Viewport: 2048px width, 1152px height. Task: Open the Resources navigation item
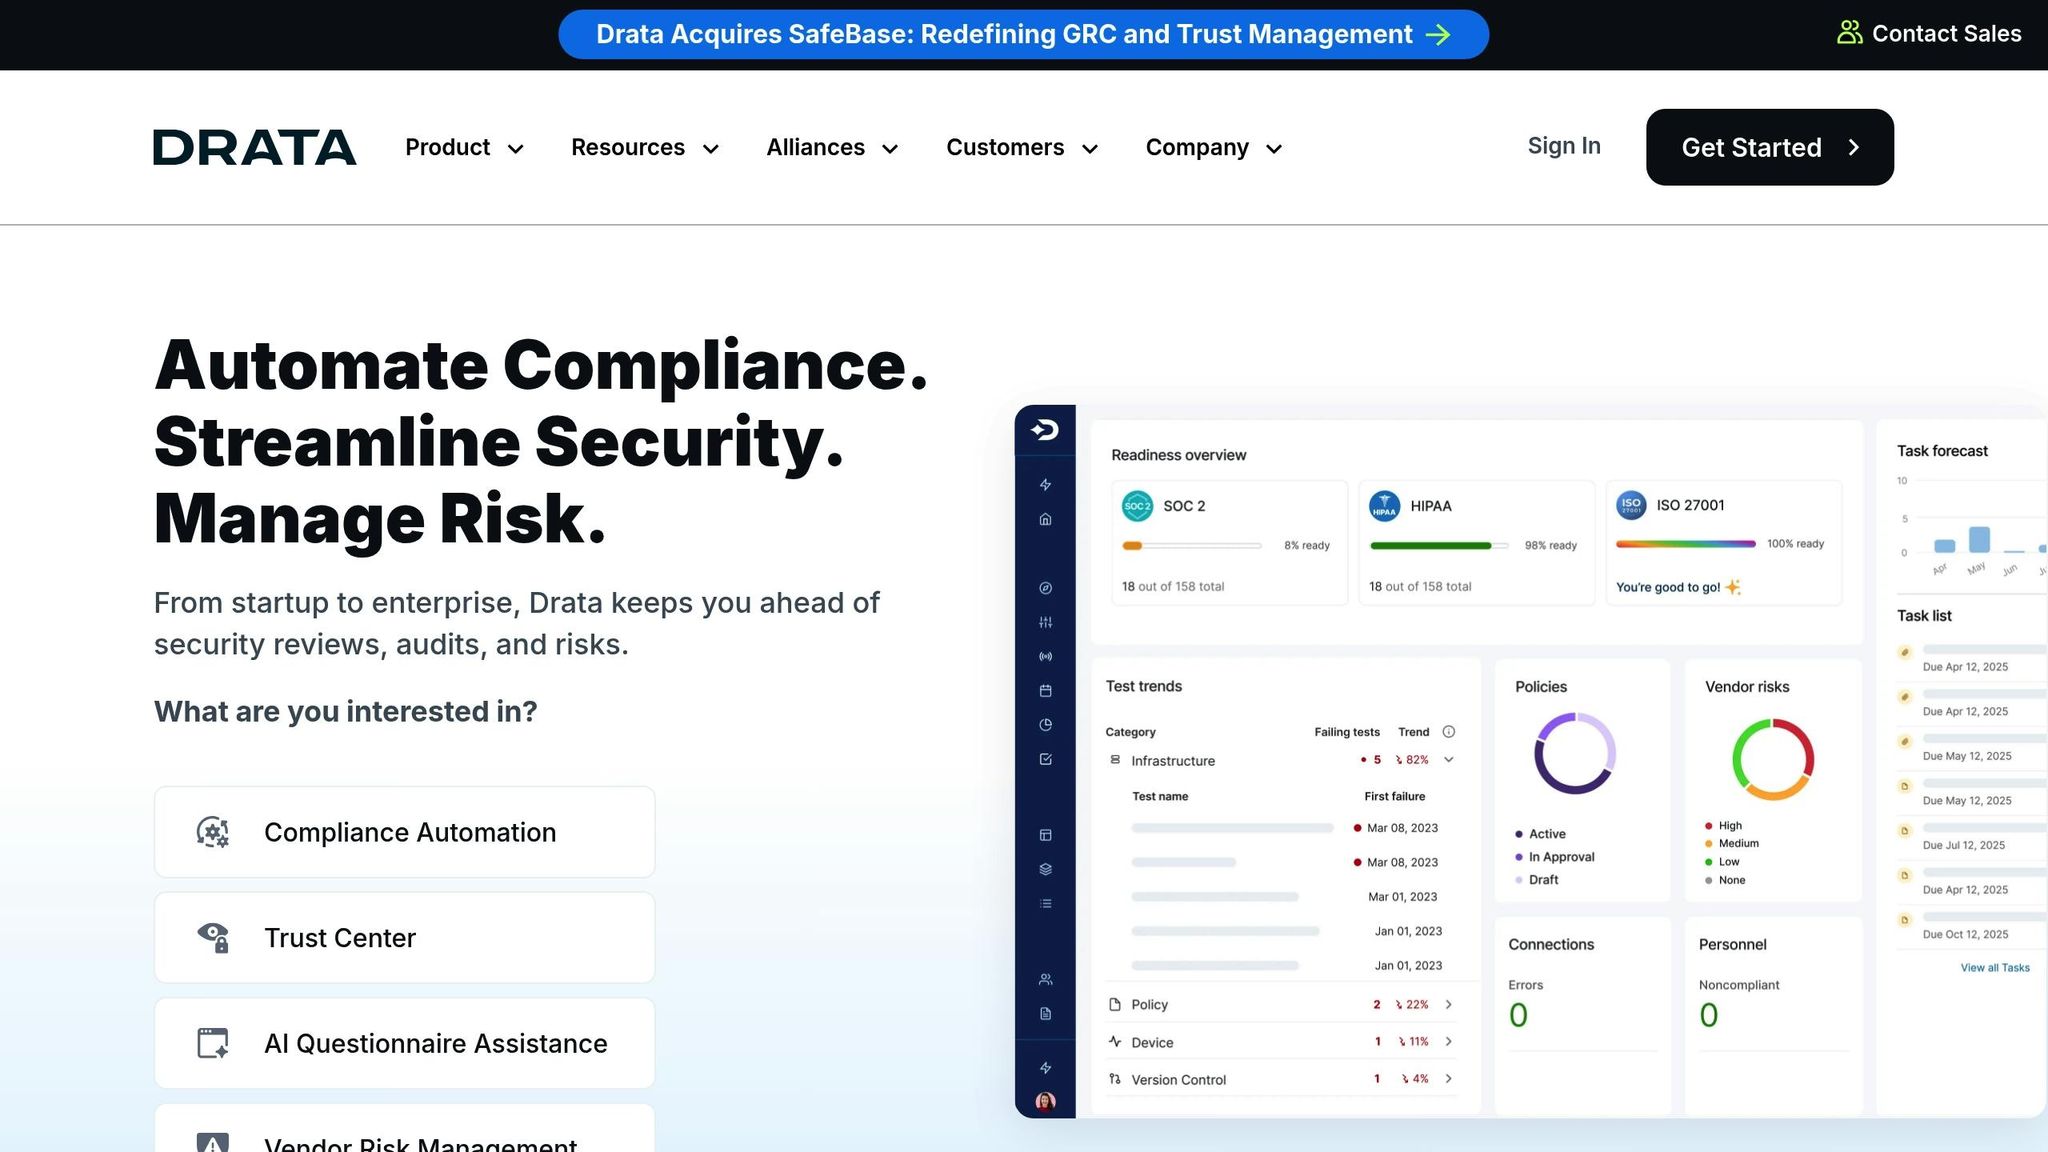[645, 147]
